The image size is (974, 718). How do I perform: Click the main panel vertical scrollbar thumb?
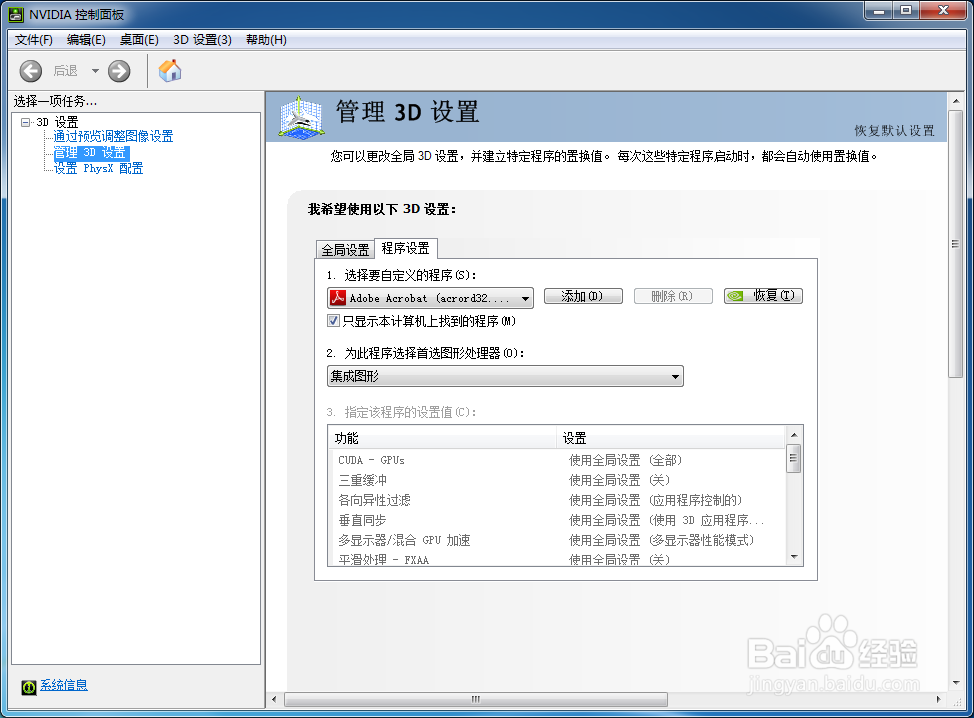[x=955, y=244]
